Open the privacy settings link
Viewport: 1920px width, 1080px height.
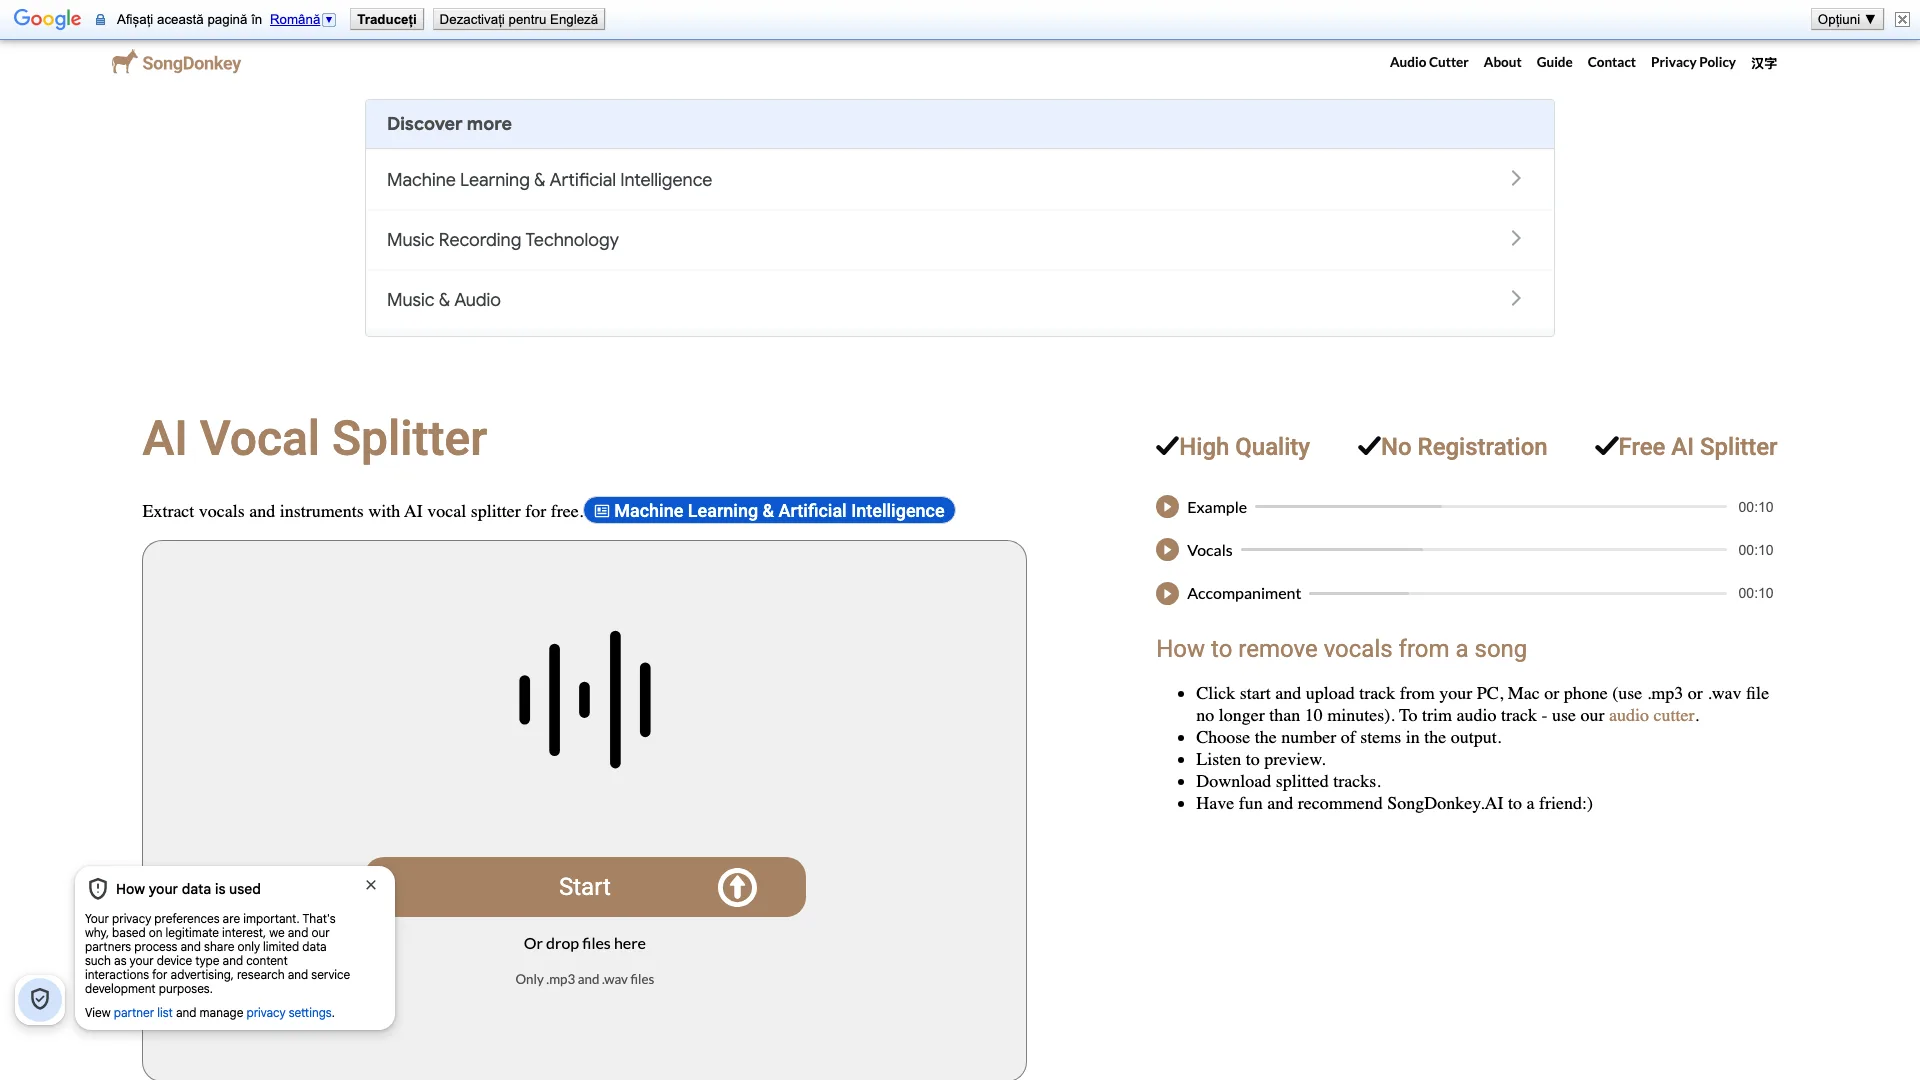click(289, 1013)
